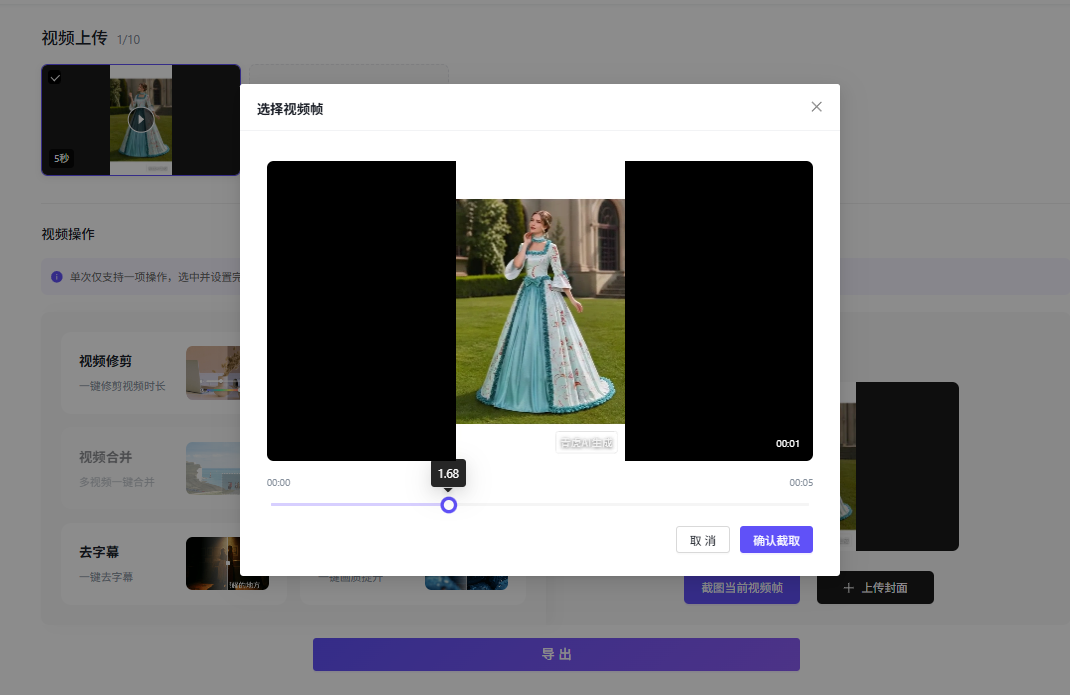
Task: Select the 视频修剪 option card
Action: pos(150,373)
